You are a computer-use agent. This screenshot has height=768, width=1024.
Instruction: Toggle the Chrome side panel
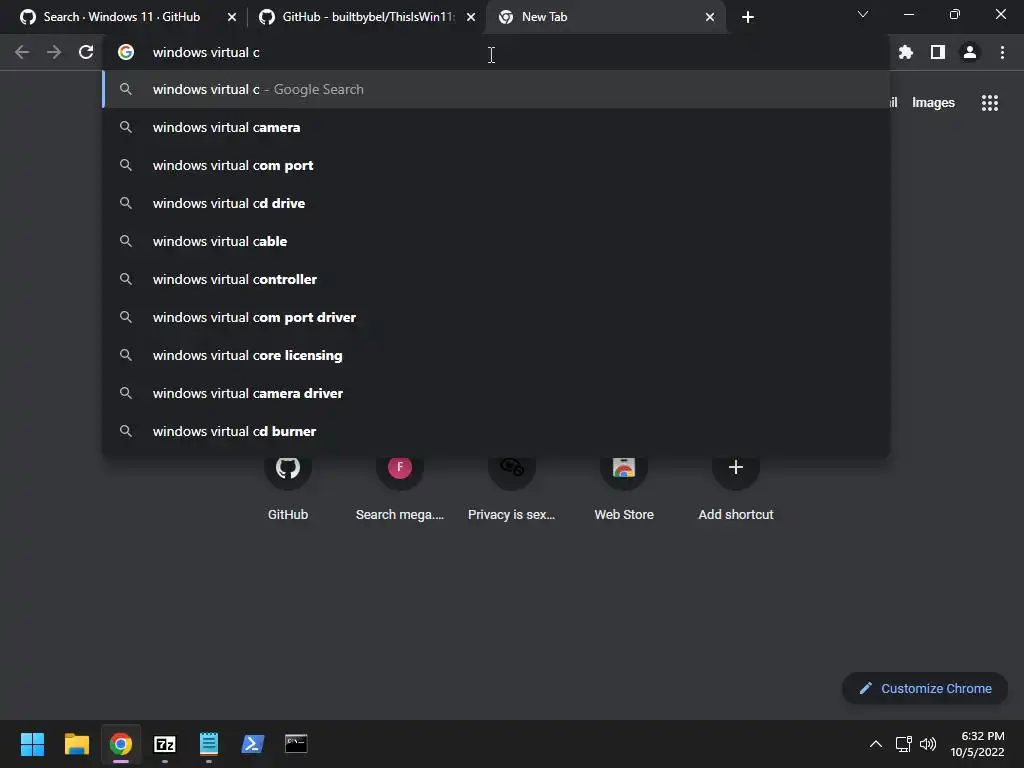pos(938,52)
